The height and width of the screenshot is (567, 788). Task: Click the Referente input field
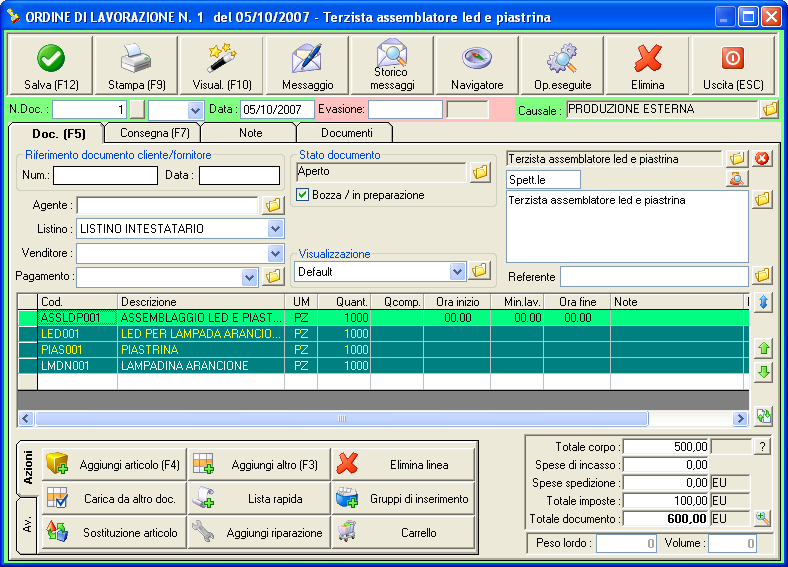[653, 276]
